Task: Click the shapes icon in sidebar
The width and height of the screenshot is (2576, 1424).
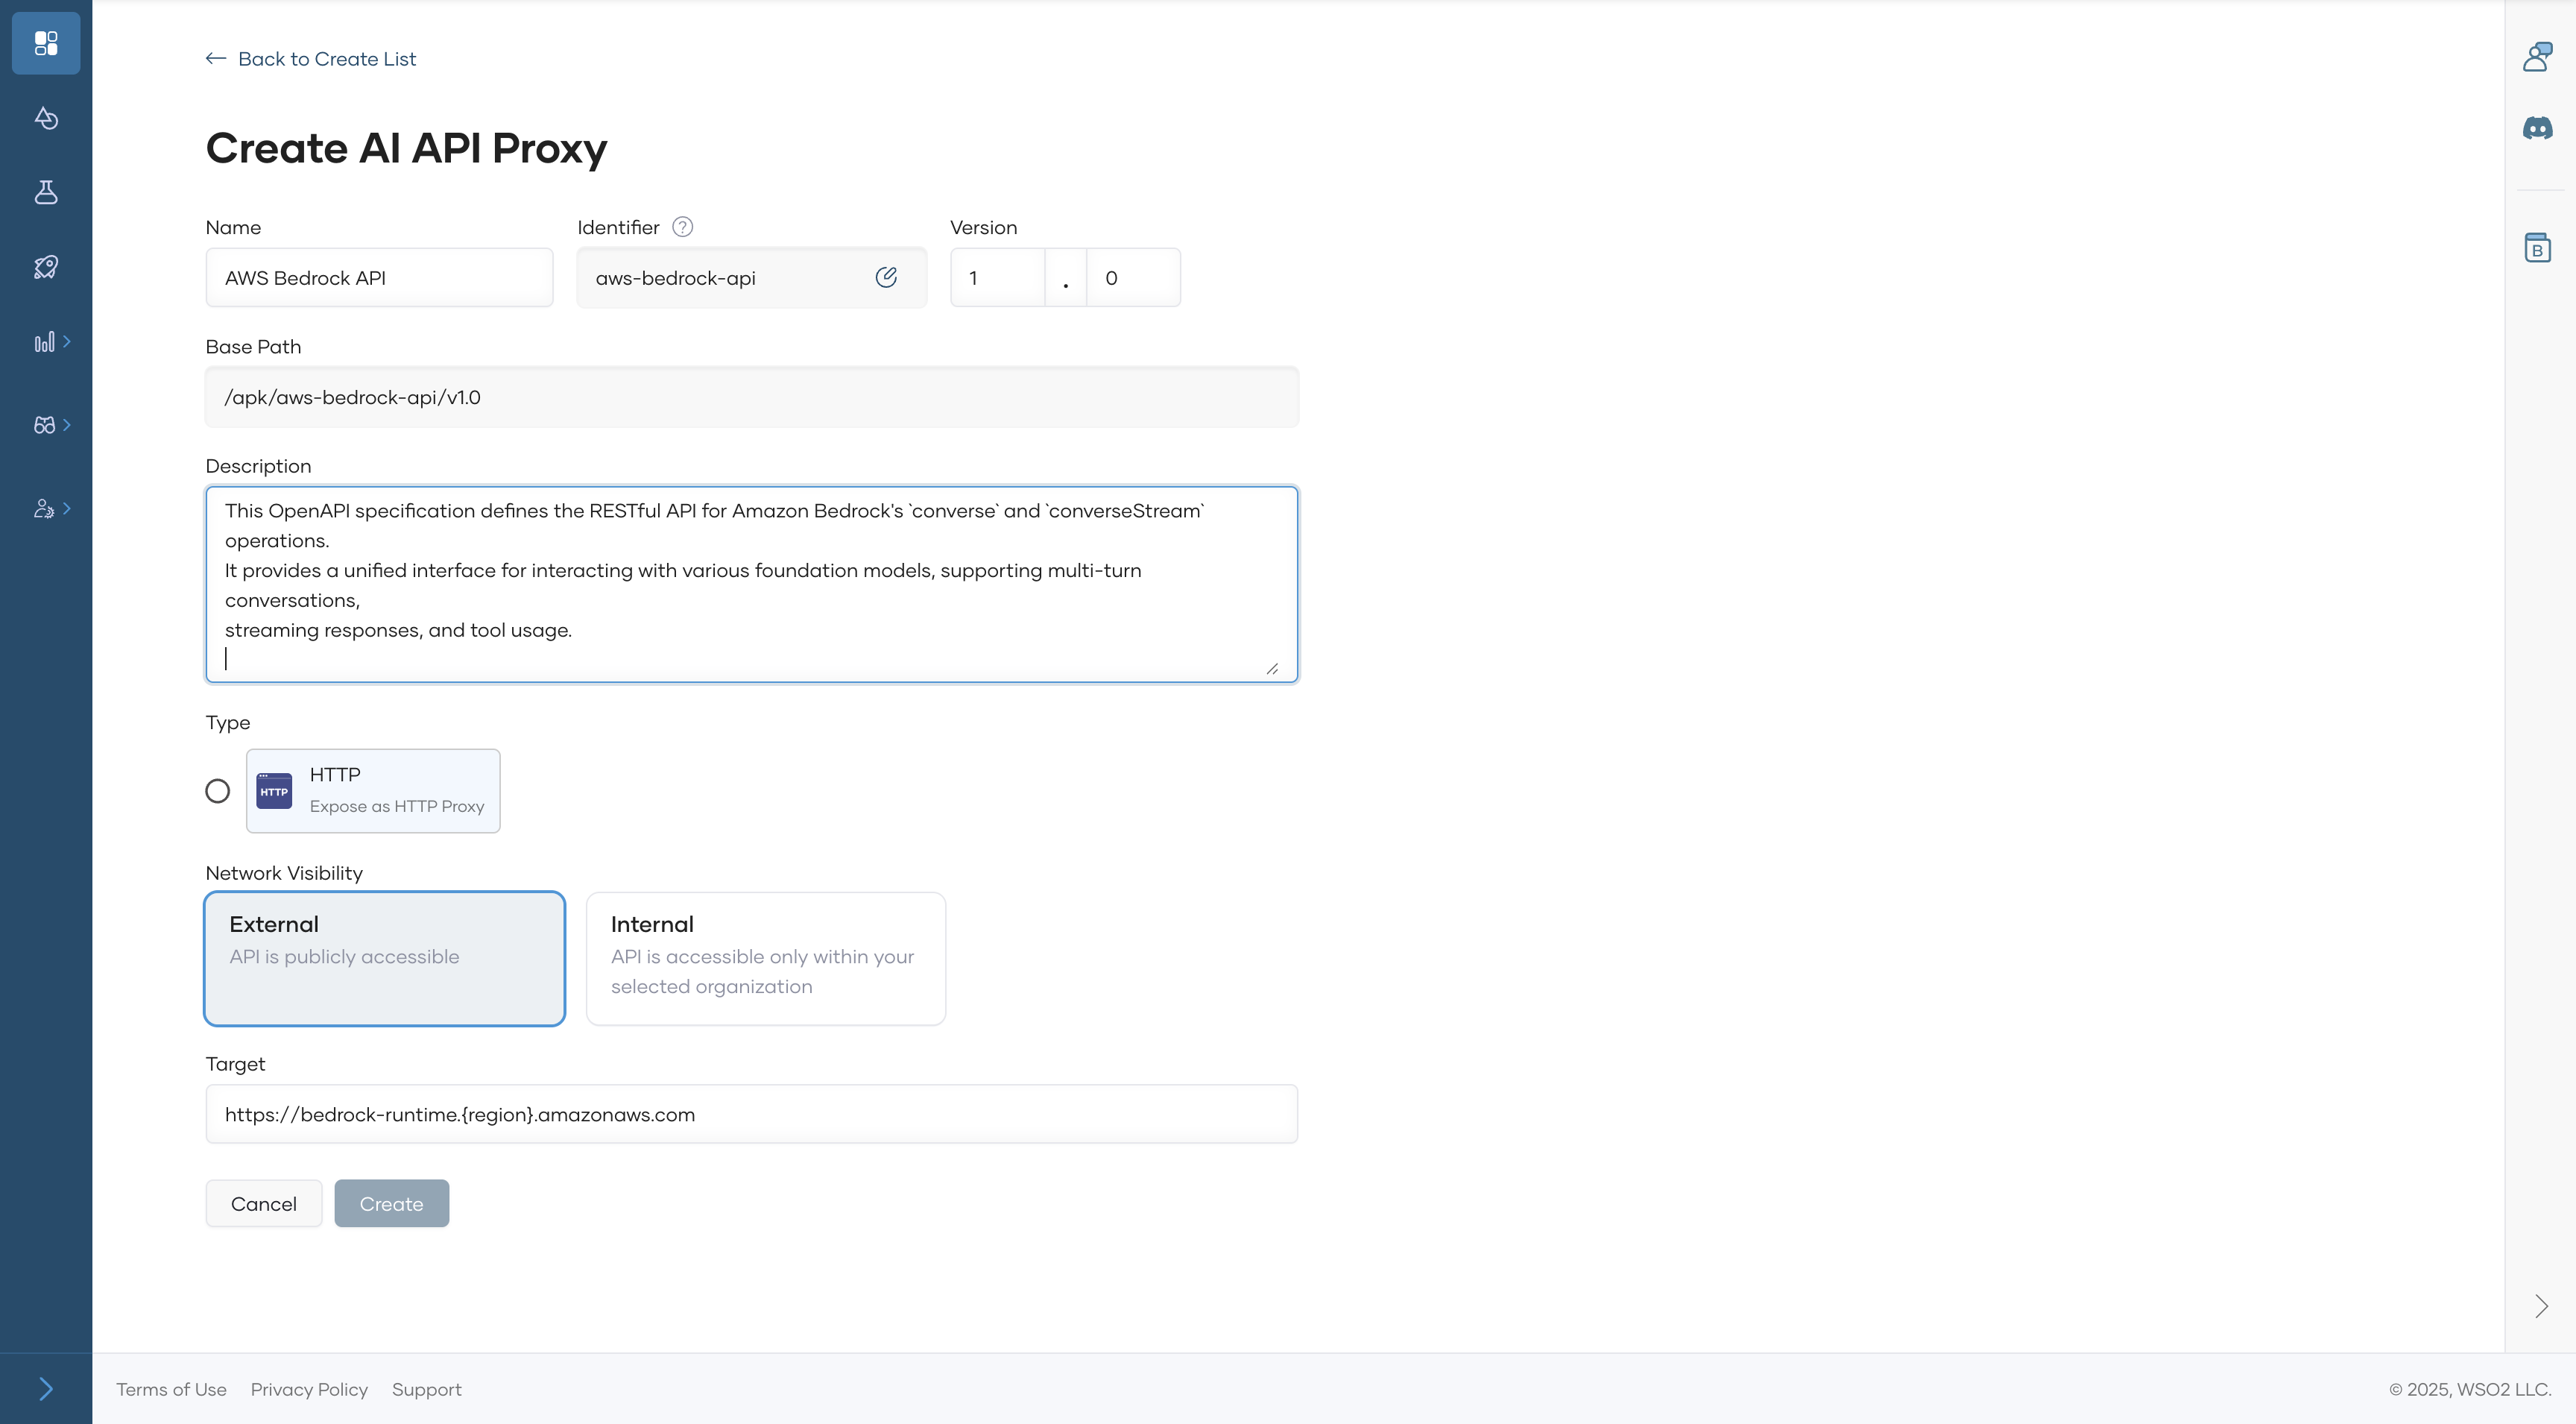Action: tap(46, 118)
